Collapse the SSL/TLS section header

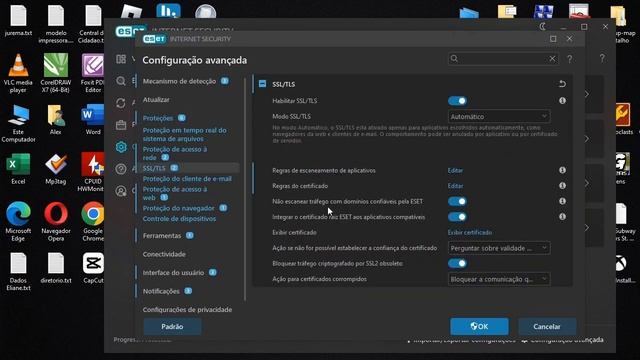pos(262,84)
